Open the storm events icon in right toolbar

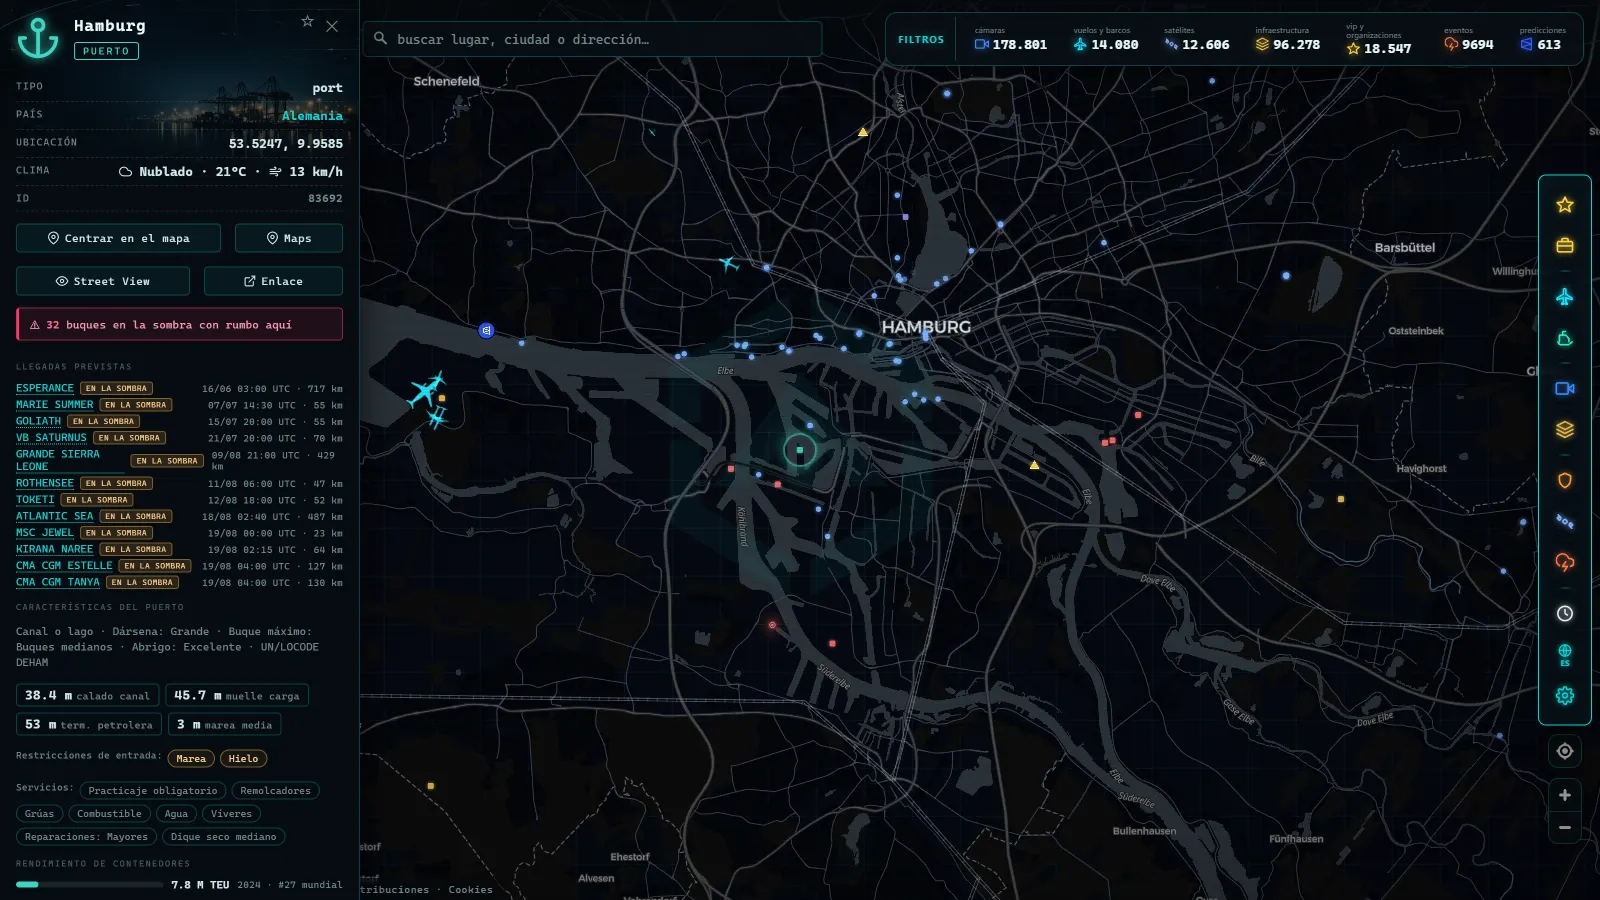(1565, 563)
